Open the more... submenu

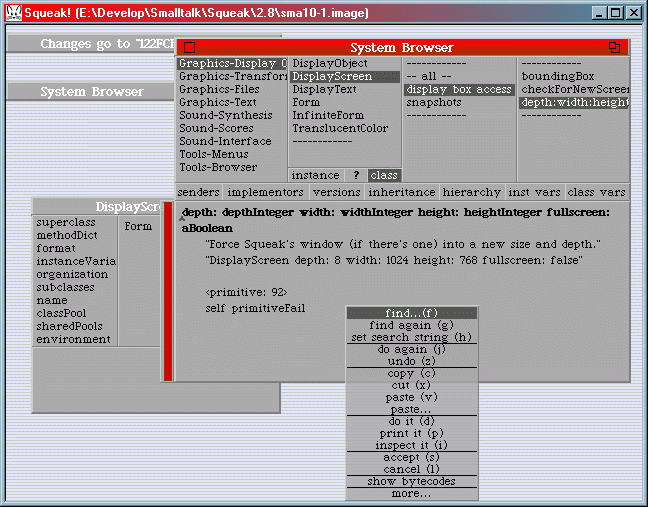tap(412, 493)
